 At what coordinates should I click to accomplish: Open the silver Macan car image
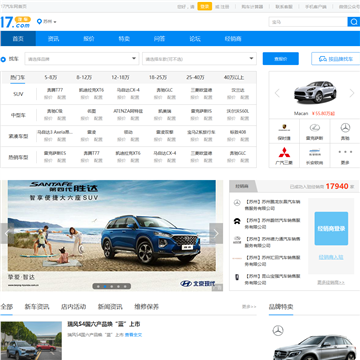(x=315, y=92)
